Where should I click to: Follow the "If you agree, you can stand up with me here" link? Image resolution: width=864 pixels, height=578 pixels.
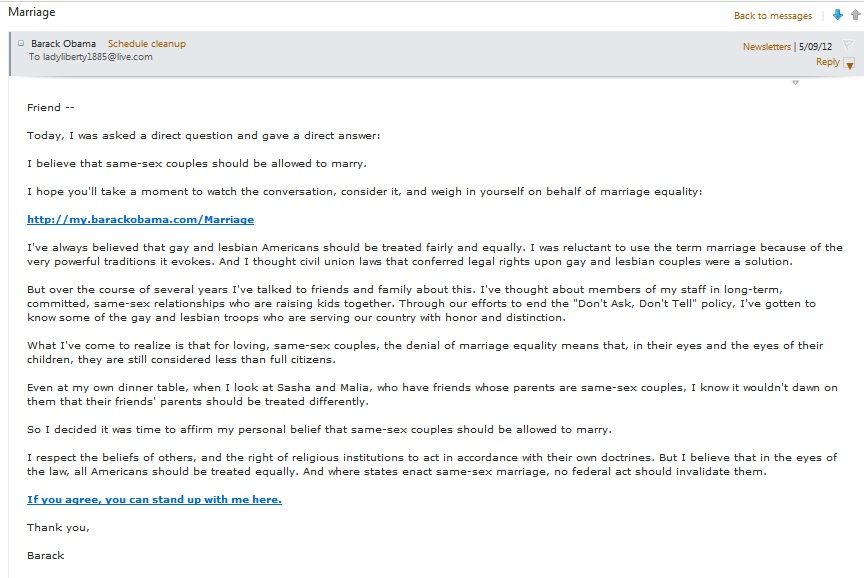click(x=154, y=499)
